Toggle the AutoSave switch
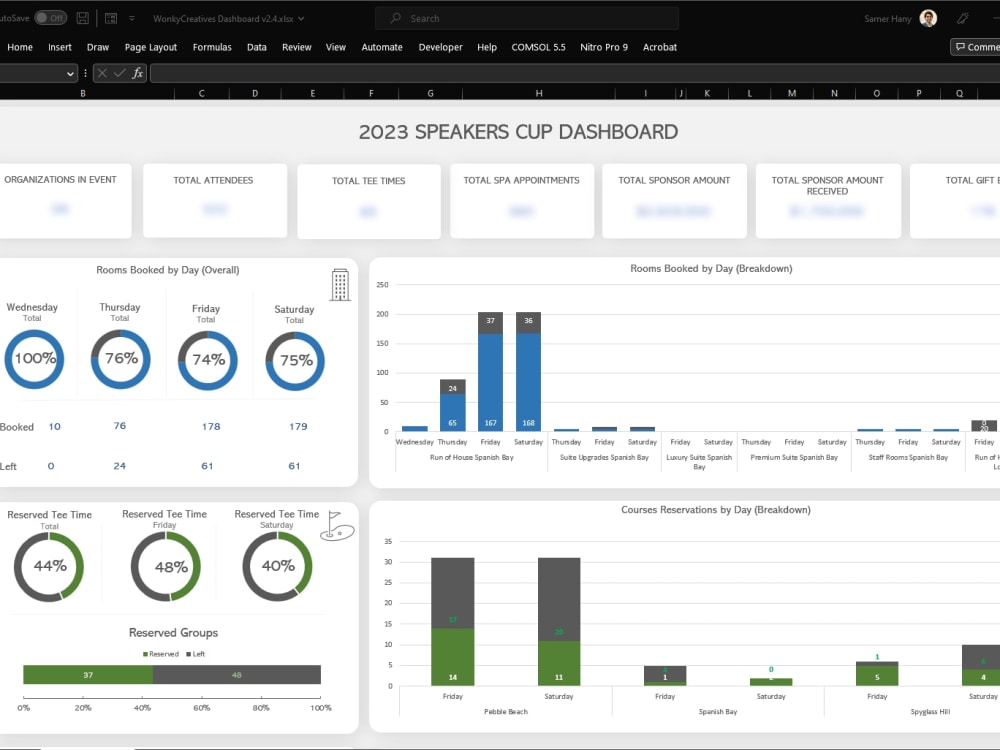The image size is (1000, 750). click(50, 18)
